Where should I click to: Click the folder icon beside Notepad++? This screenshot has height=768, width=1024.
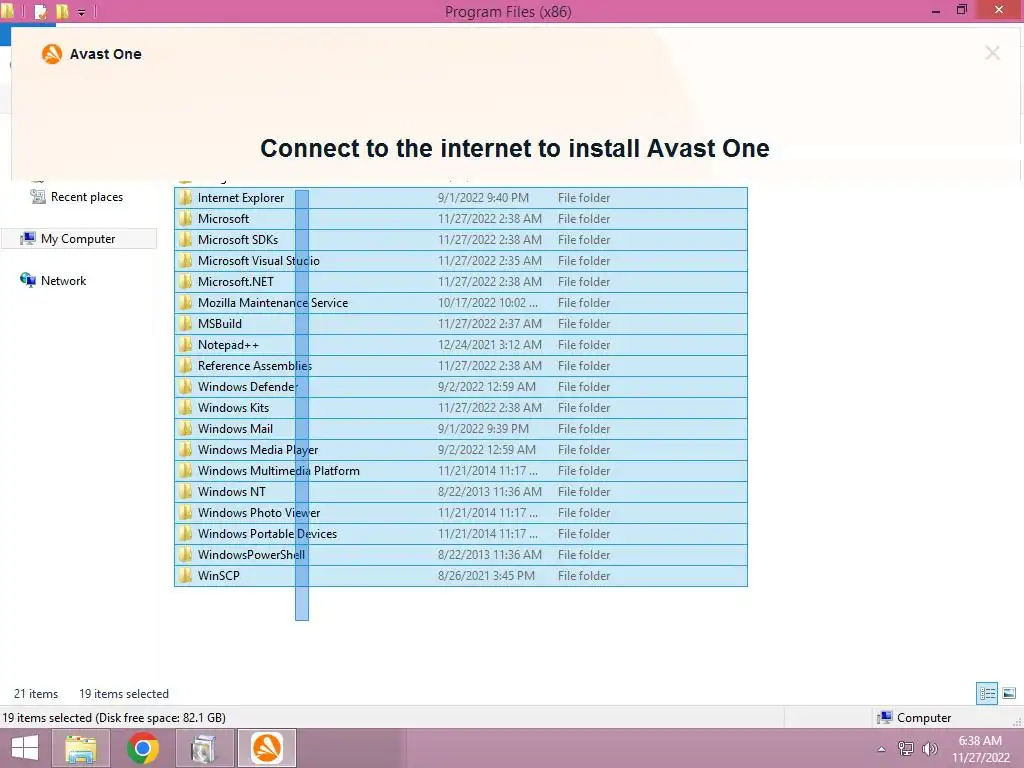tap(186, 344)
